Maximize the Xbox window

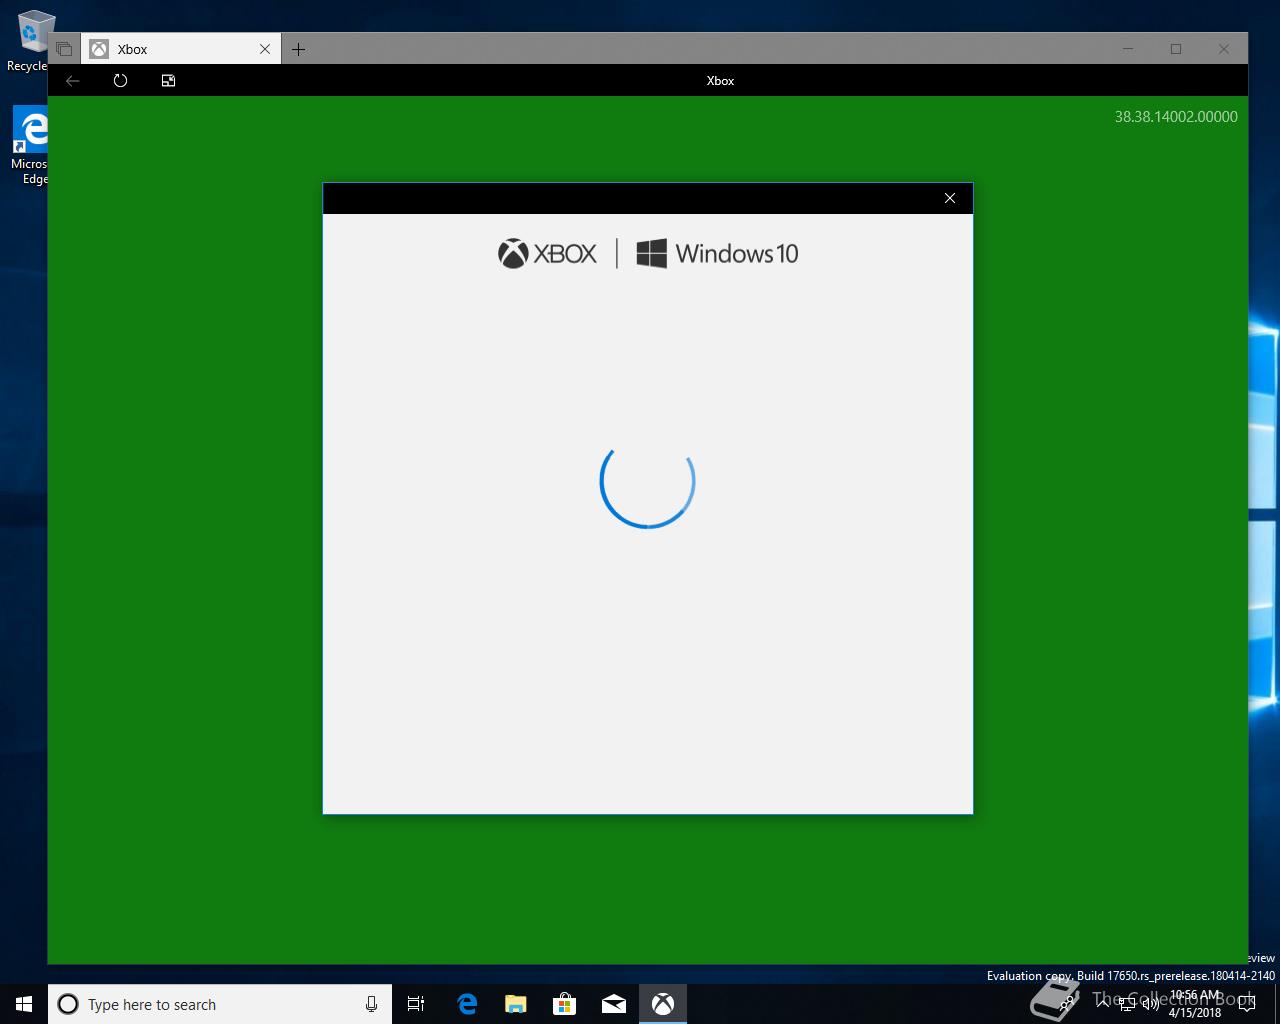pyautogui.click(x=1176, y=49)
